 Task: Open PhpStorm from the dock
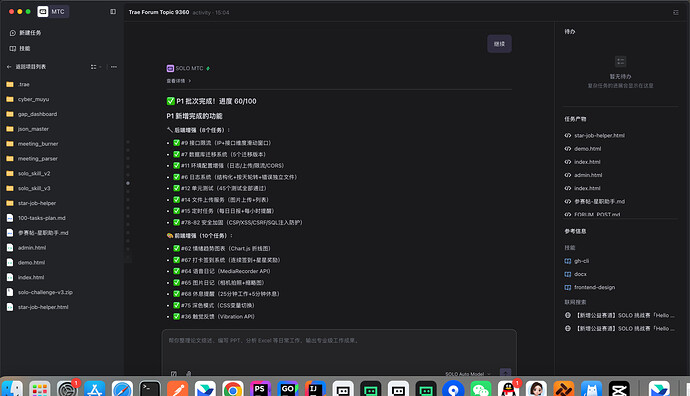coord(261,389)
